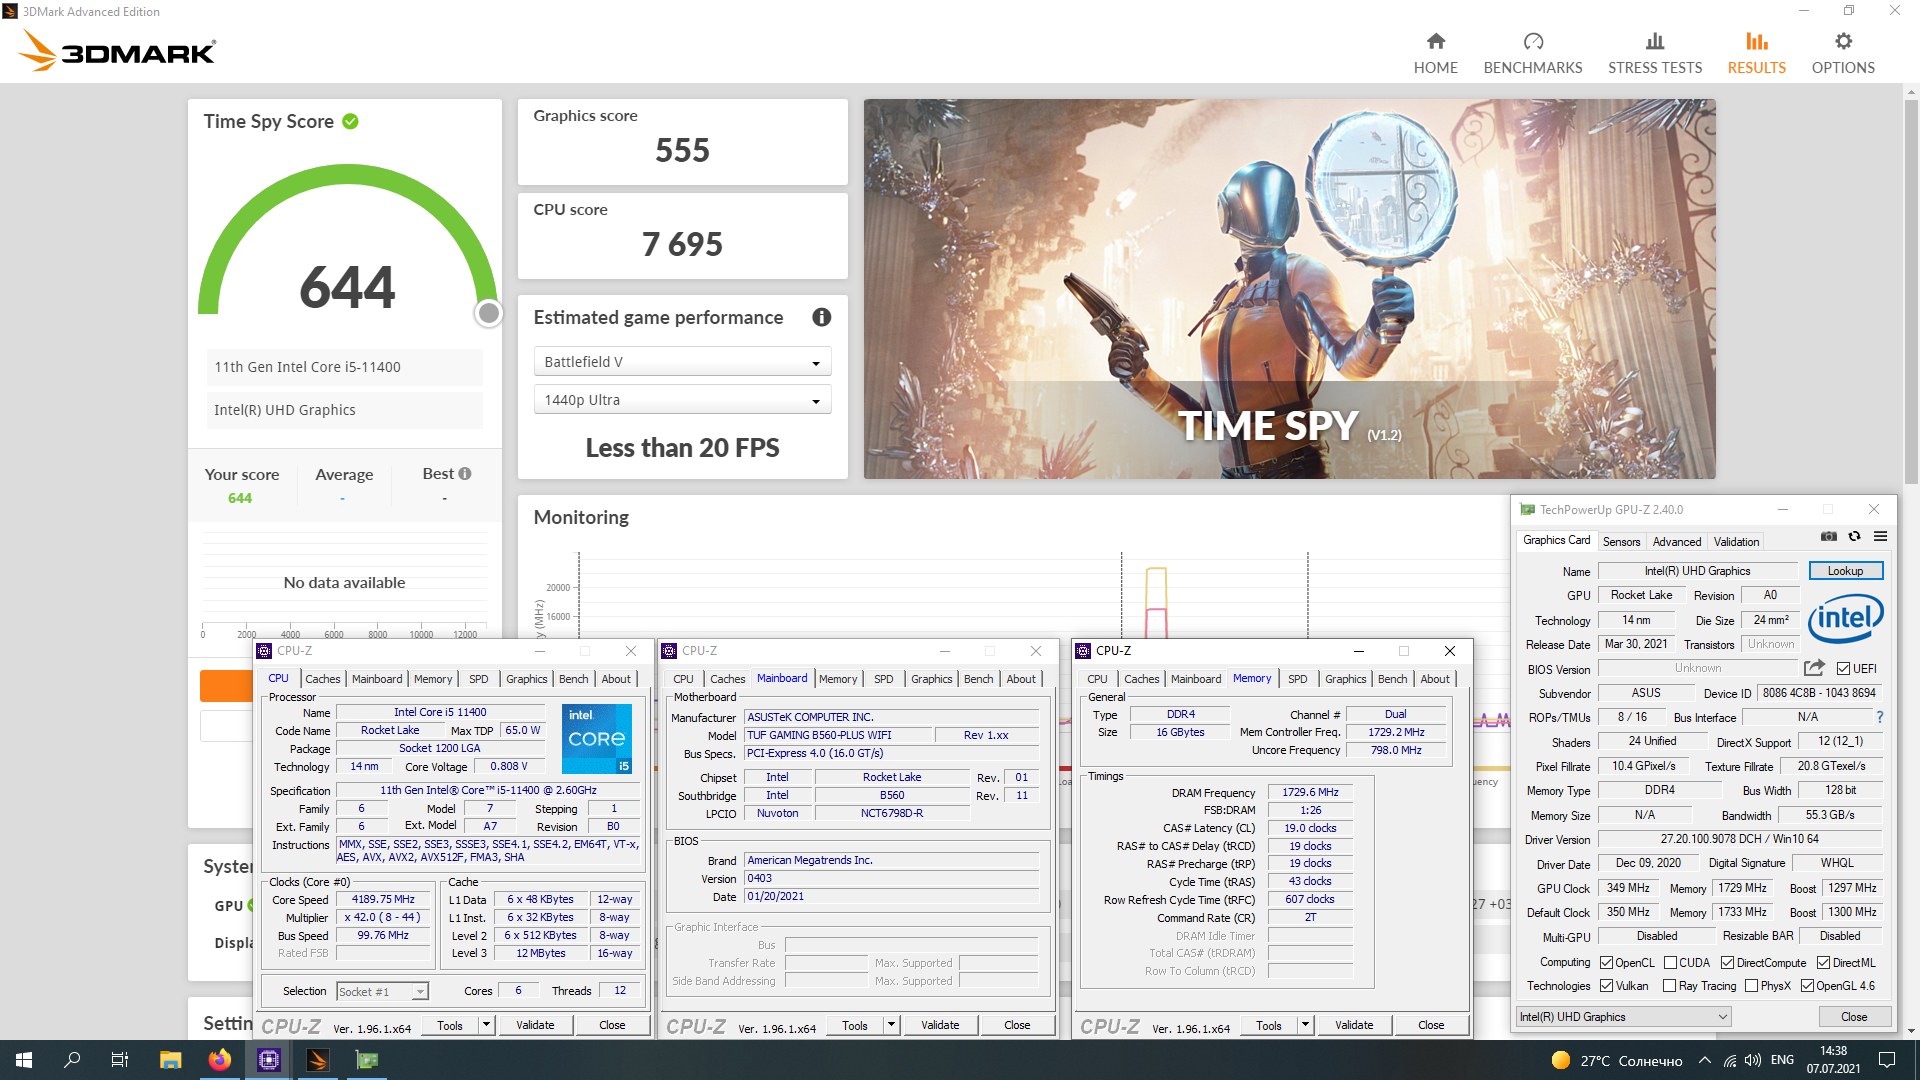Switch to 3DMark taskbar icon
The image size is (1920, 1080).
point(318,1060)
